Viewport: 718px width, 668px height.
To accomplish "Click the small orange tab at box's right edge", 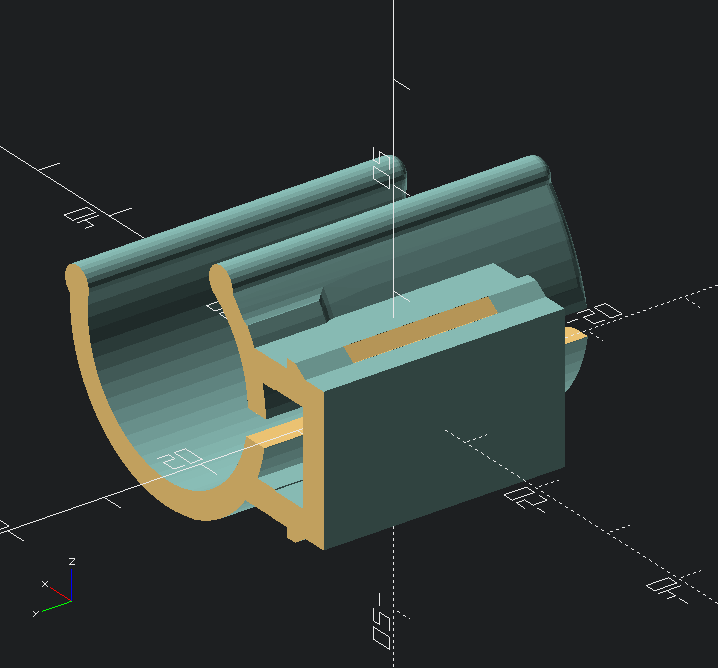I will point(574,336).
